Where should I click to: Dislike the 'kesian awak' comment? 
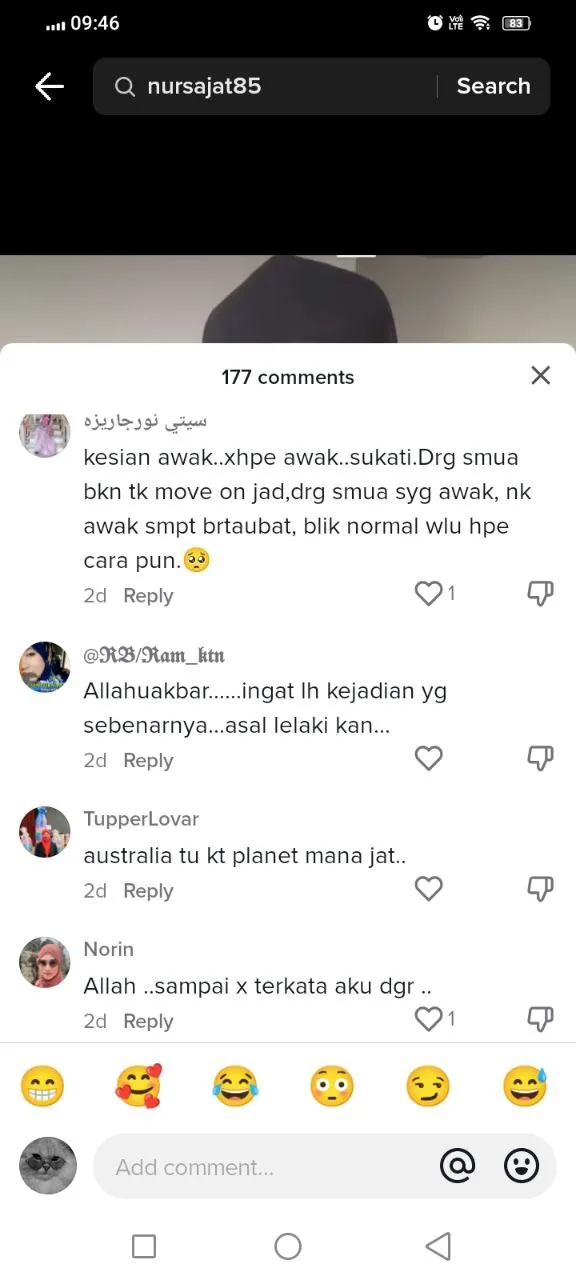pyautogui.click(x=540, y=595)
